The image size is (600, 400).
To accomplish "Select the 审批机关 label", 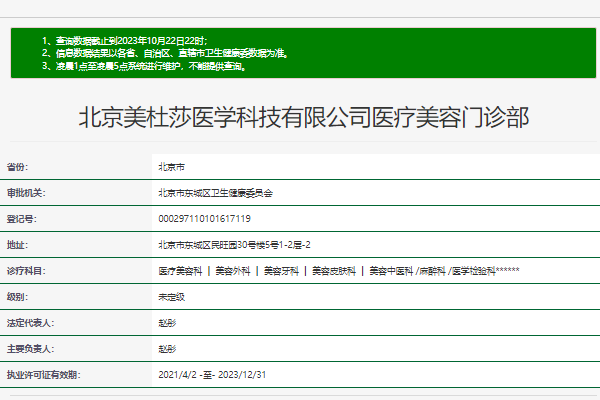I will click(26, 193).
